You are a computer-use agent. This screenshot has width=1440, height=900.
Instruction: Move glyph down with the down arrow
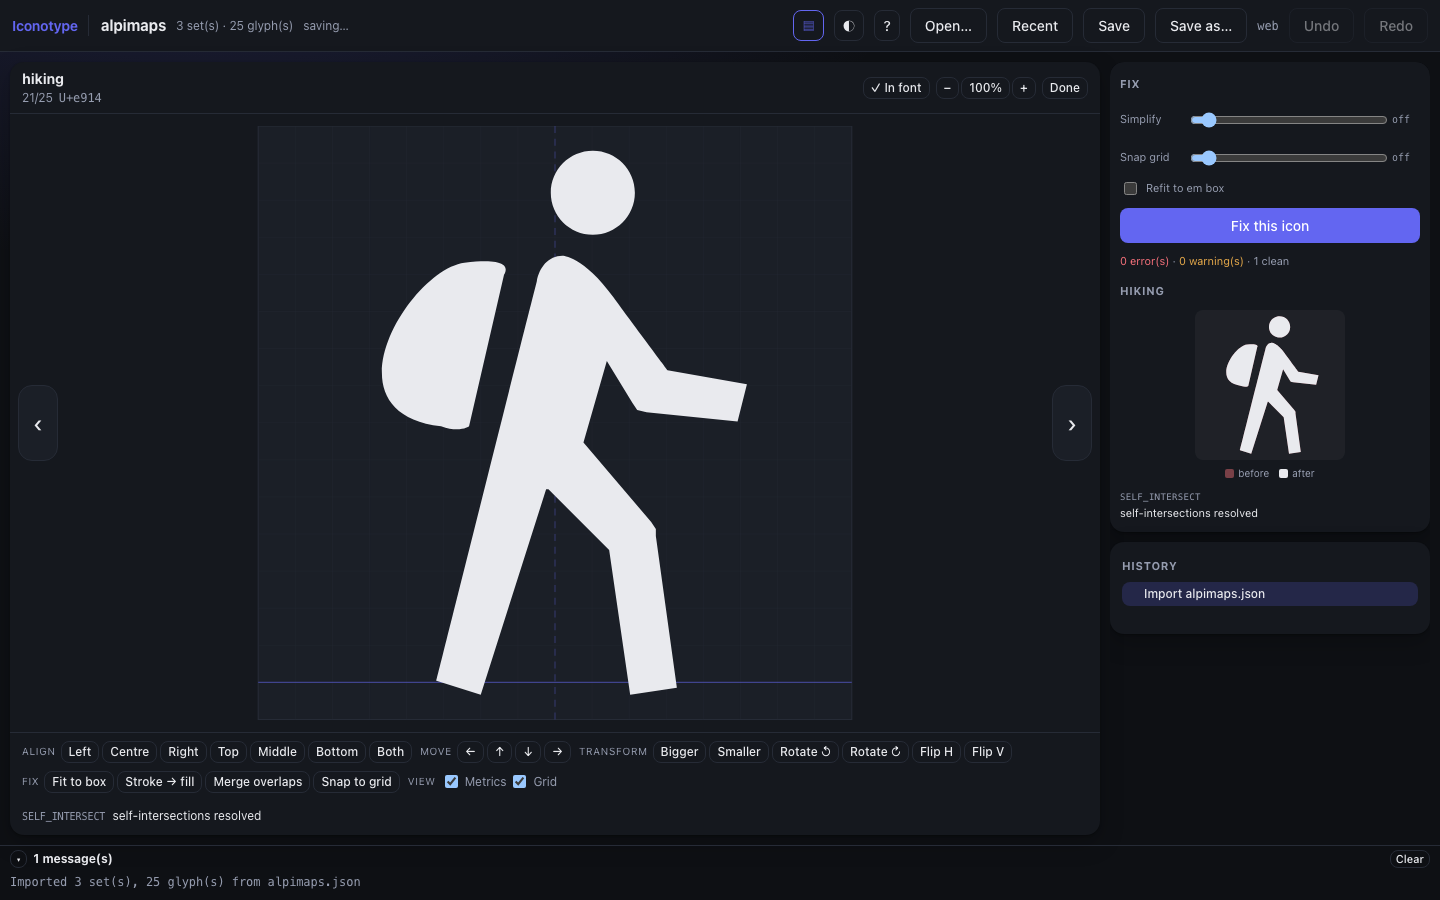coord(528,752)
